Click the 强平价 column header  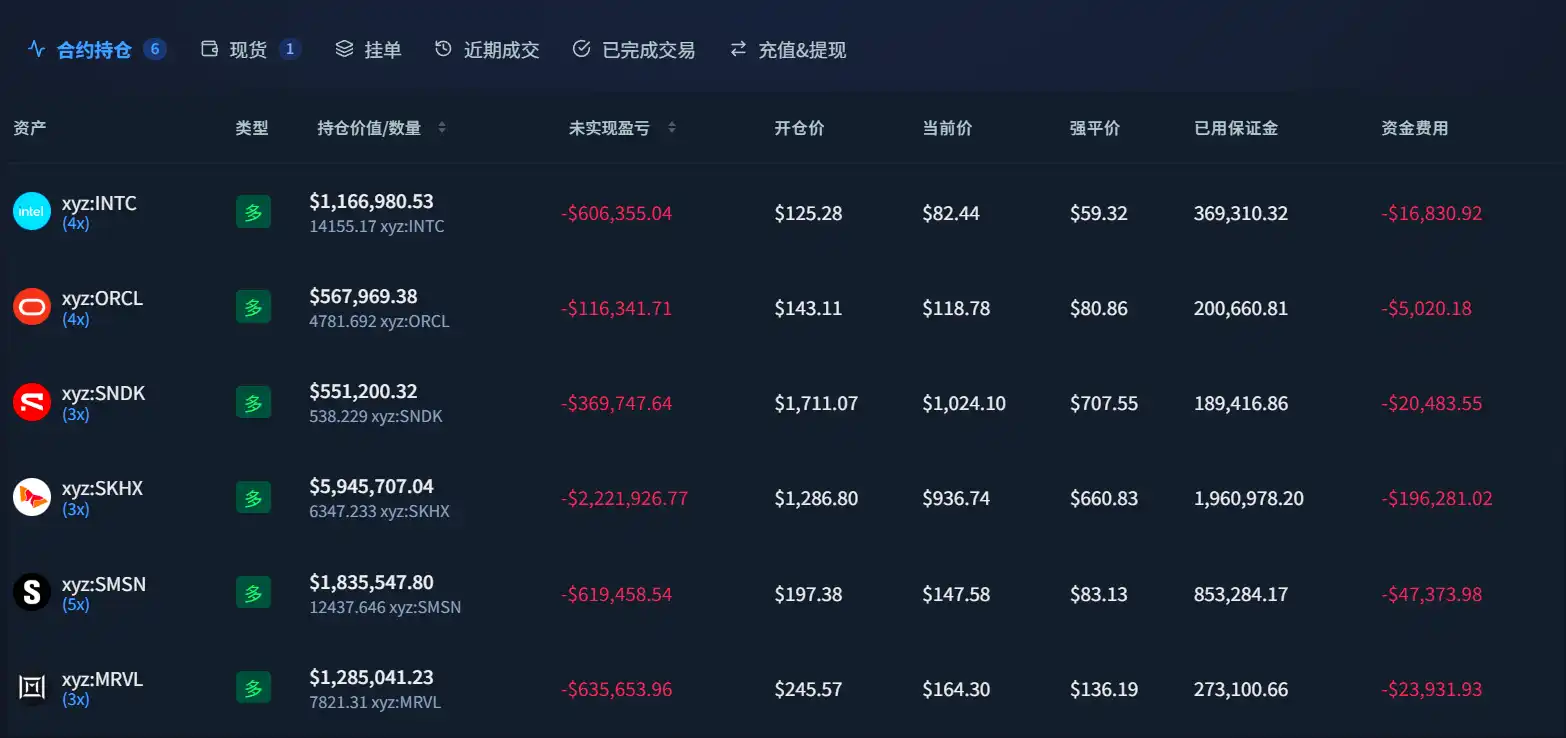pos(1094,128)
